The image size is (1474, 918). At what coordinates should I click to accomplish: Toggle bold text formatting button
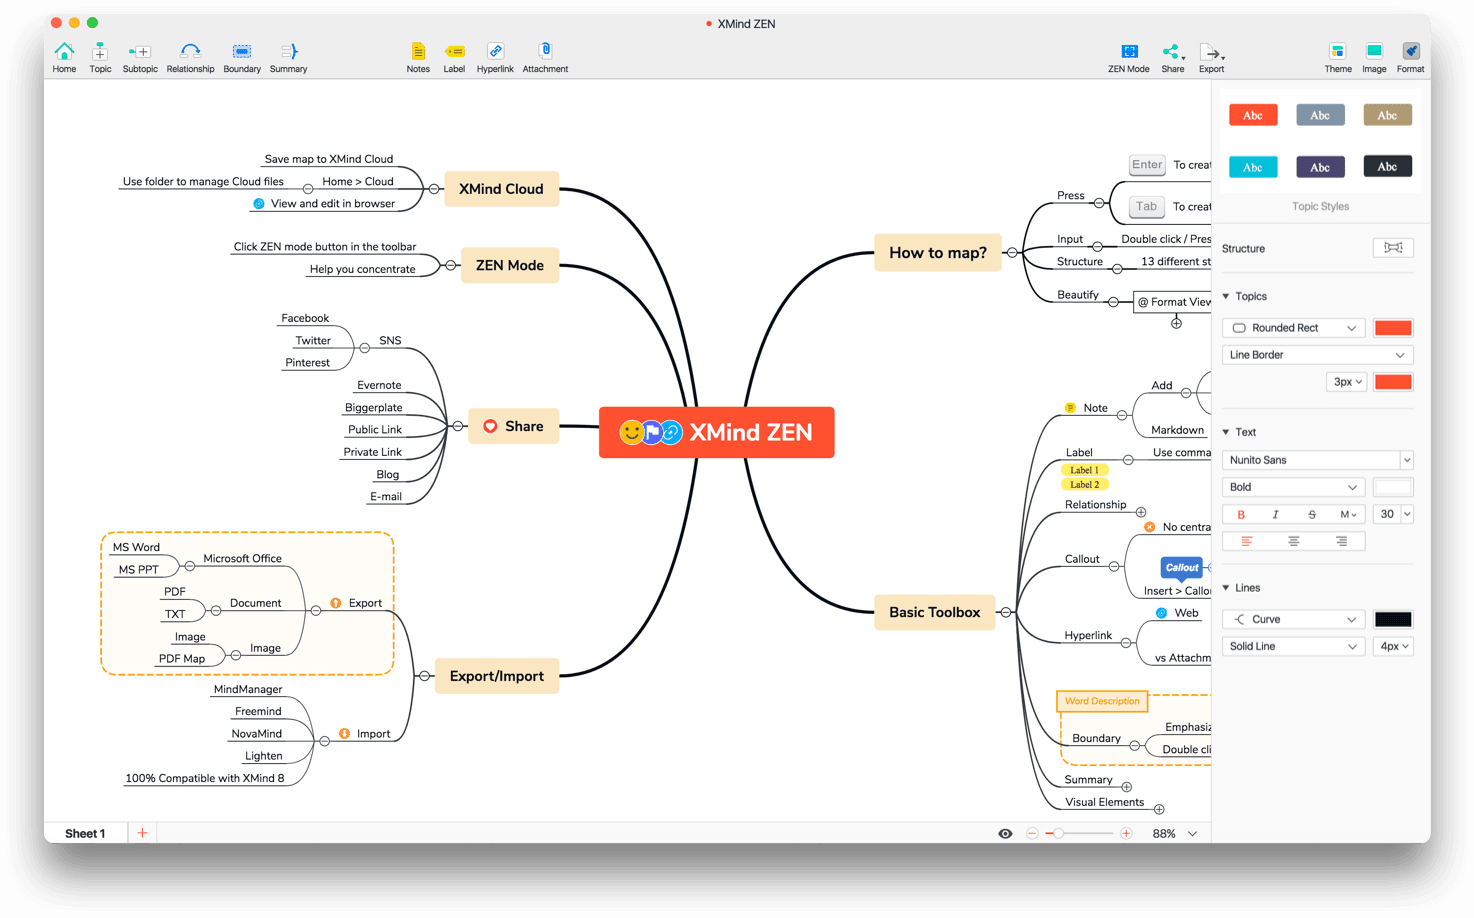pyautogui.click(x=1241, y=514)
